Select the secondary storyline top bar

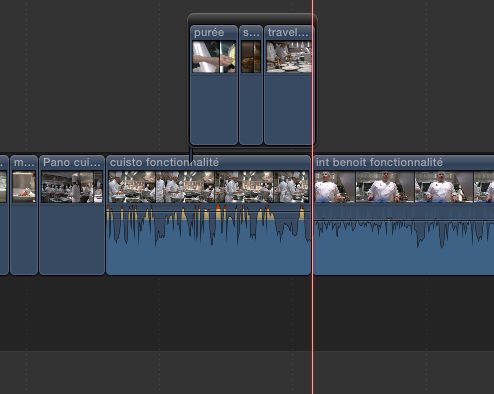point(252,19)
